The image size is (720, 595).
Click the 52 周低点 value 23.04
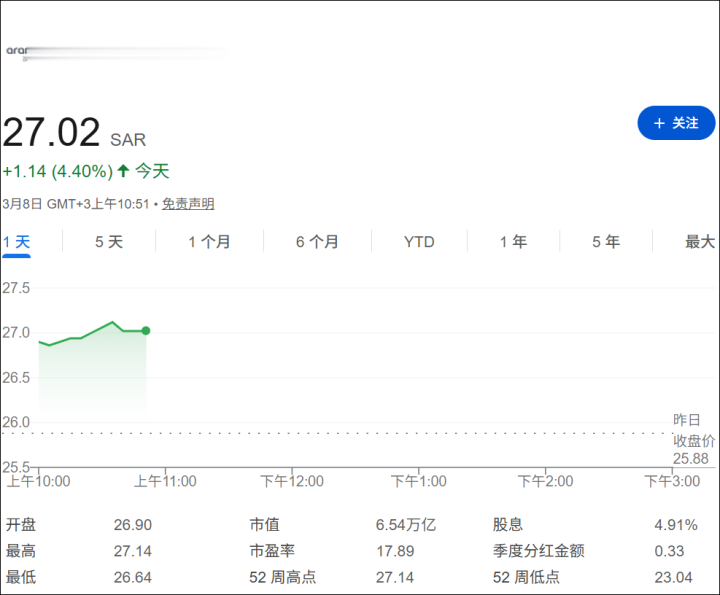click(x=674, y=577)
